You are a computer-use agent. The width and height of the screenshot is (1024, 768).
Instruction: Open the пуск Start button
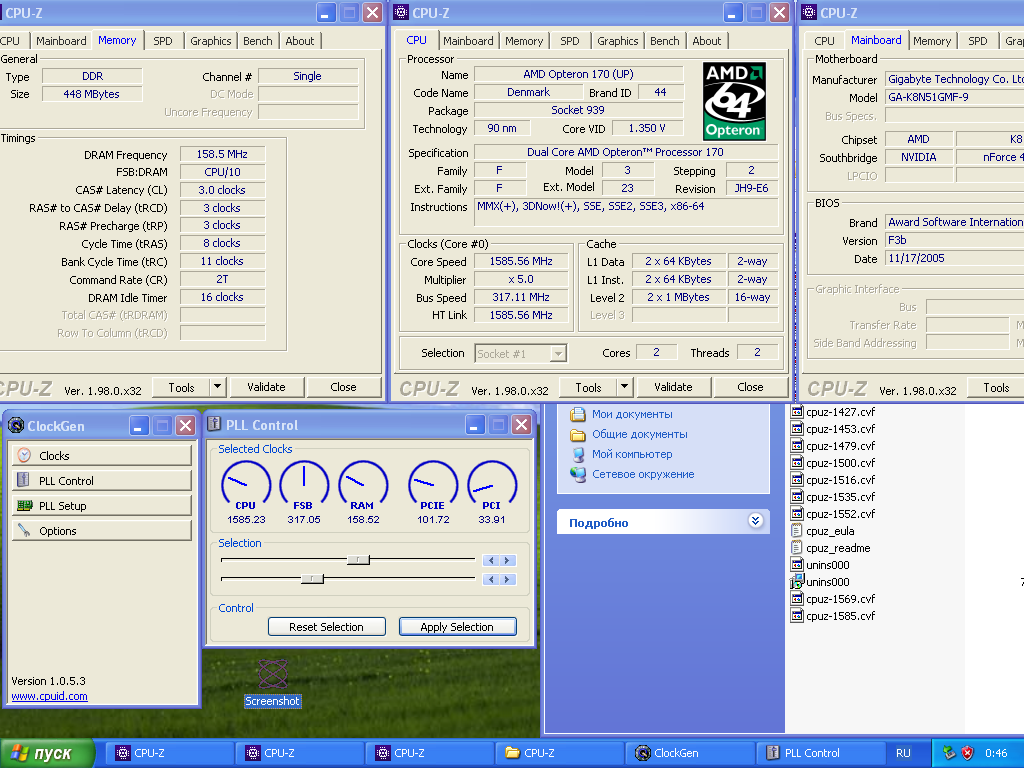46,754
